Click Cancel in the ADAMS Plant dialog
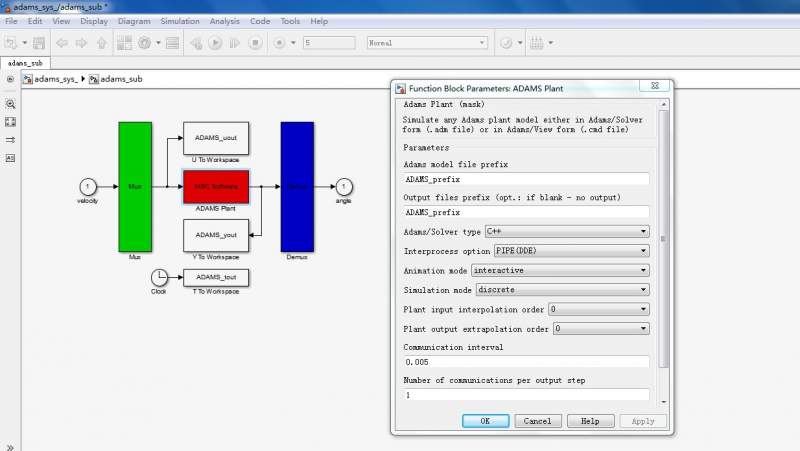Image resolution: width=800 pixels, height=451 pixels. pos(538,421)
